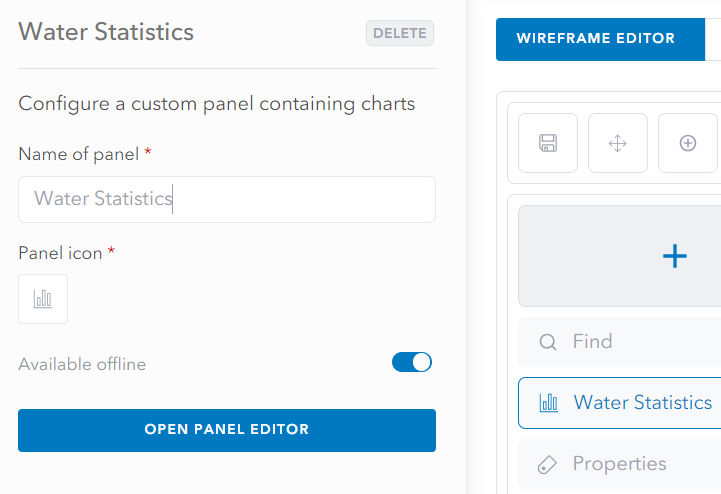721x494 pixels.
Task: Delete the Water Statistics panel
Action: 400,33
